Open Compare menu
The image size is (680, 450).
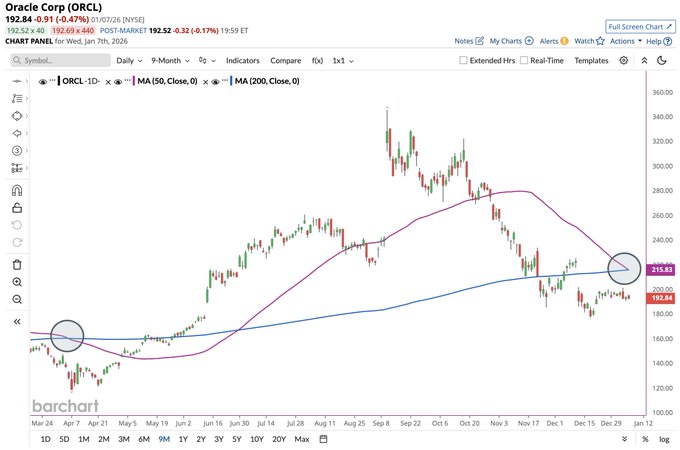tap(285, 61)
